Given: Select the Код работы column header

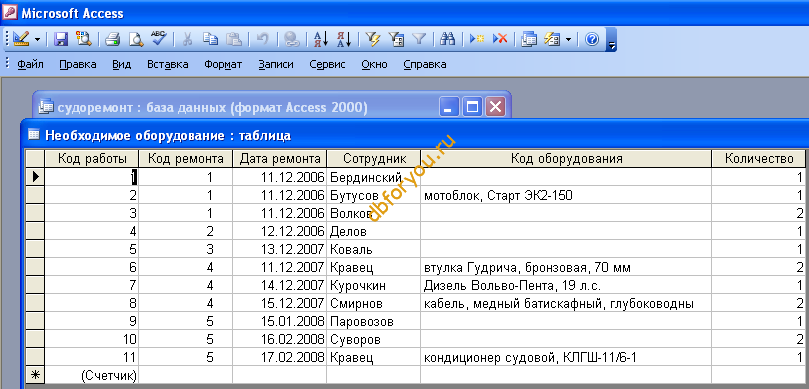Looking at the screenshot, I should pyautogui.click(x=92, y=158).
